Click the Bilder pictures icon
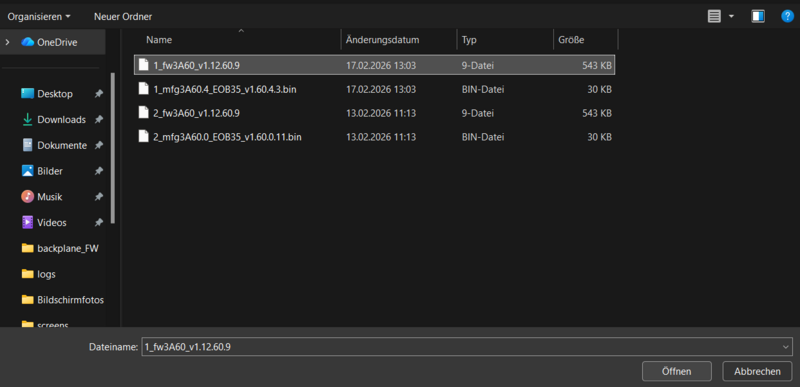The image size is (800, 387). point(28,171)
